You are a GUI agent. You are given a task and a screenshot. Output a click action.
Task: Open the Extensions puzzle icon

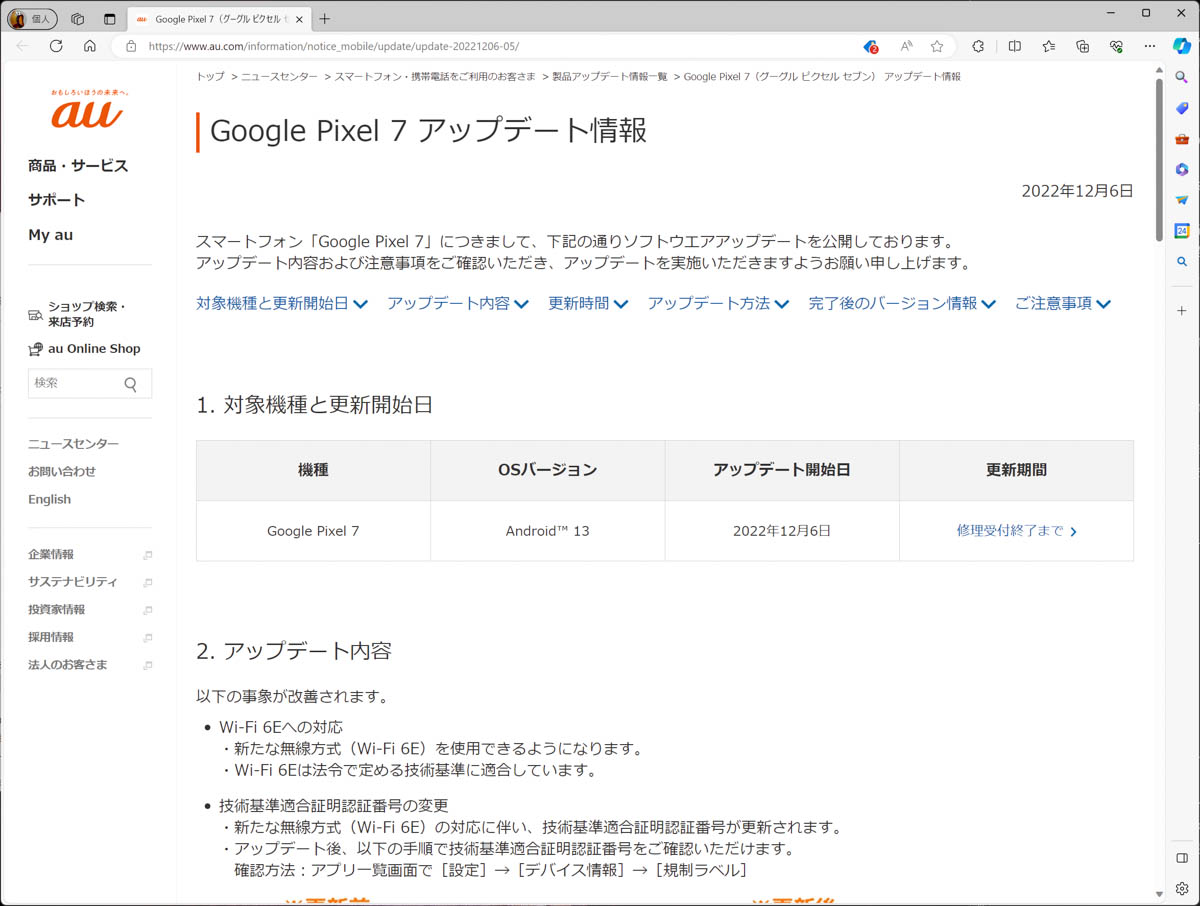pos(978,46)
